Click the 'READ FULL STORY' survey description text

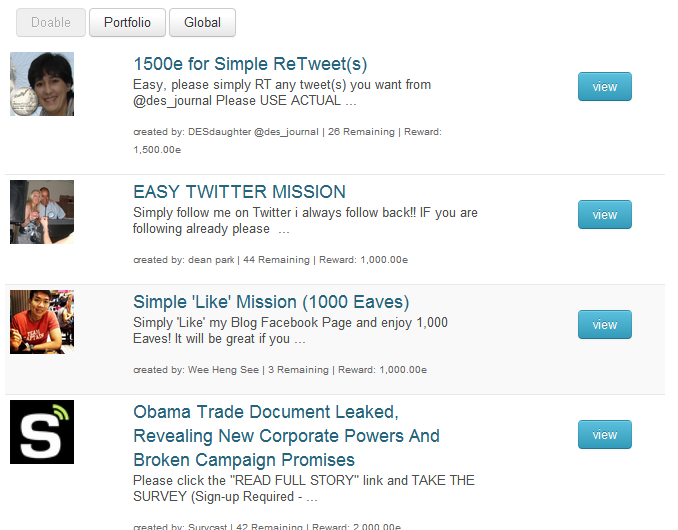(x=304, y=488)
